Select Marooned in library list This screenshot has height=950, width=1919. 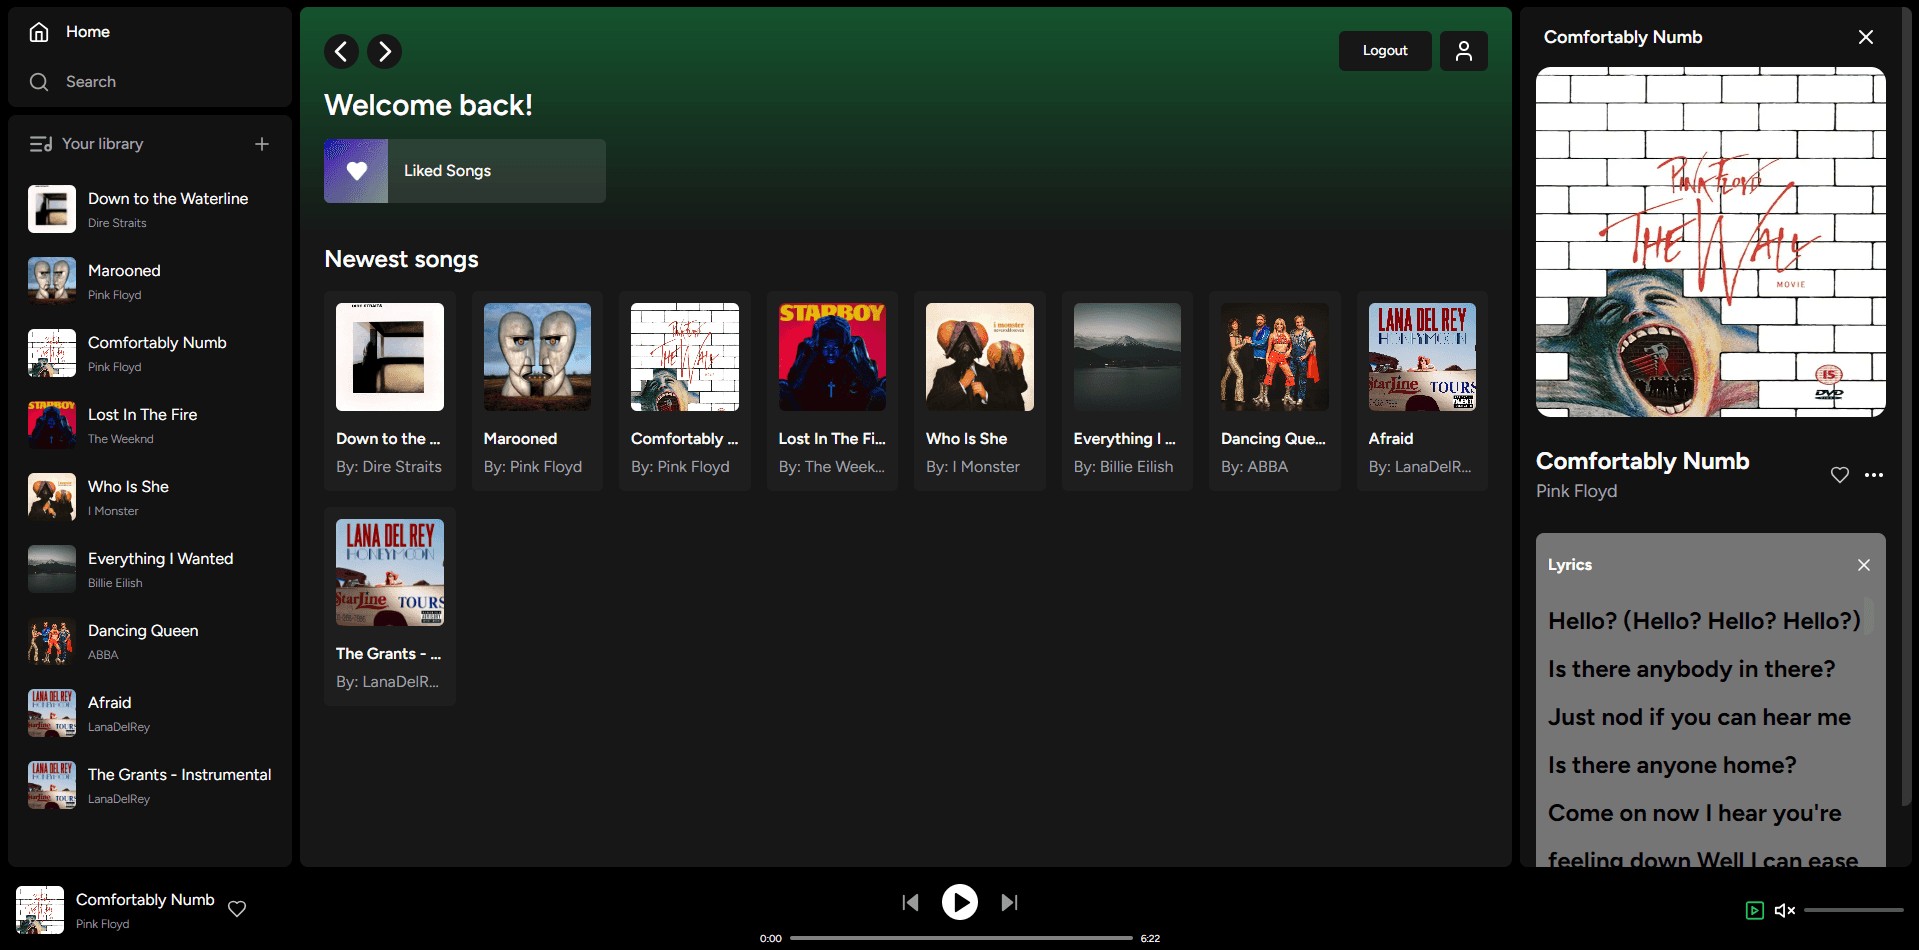(150, 281)
